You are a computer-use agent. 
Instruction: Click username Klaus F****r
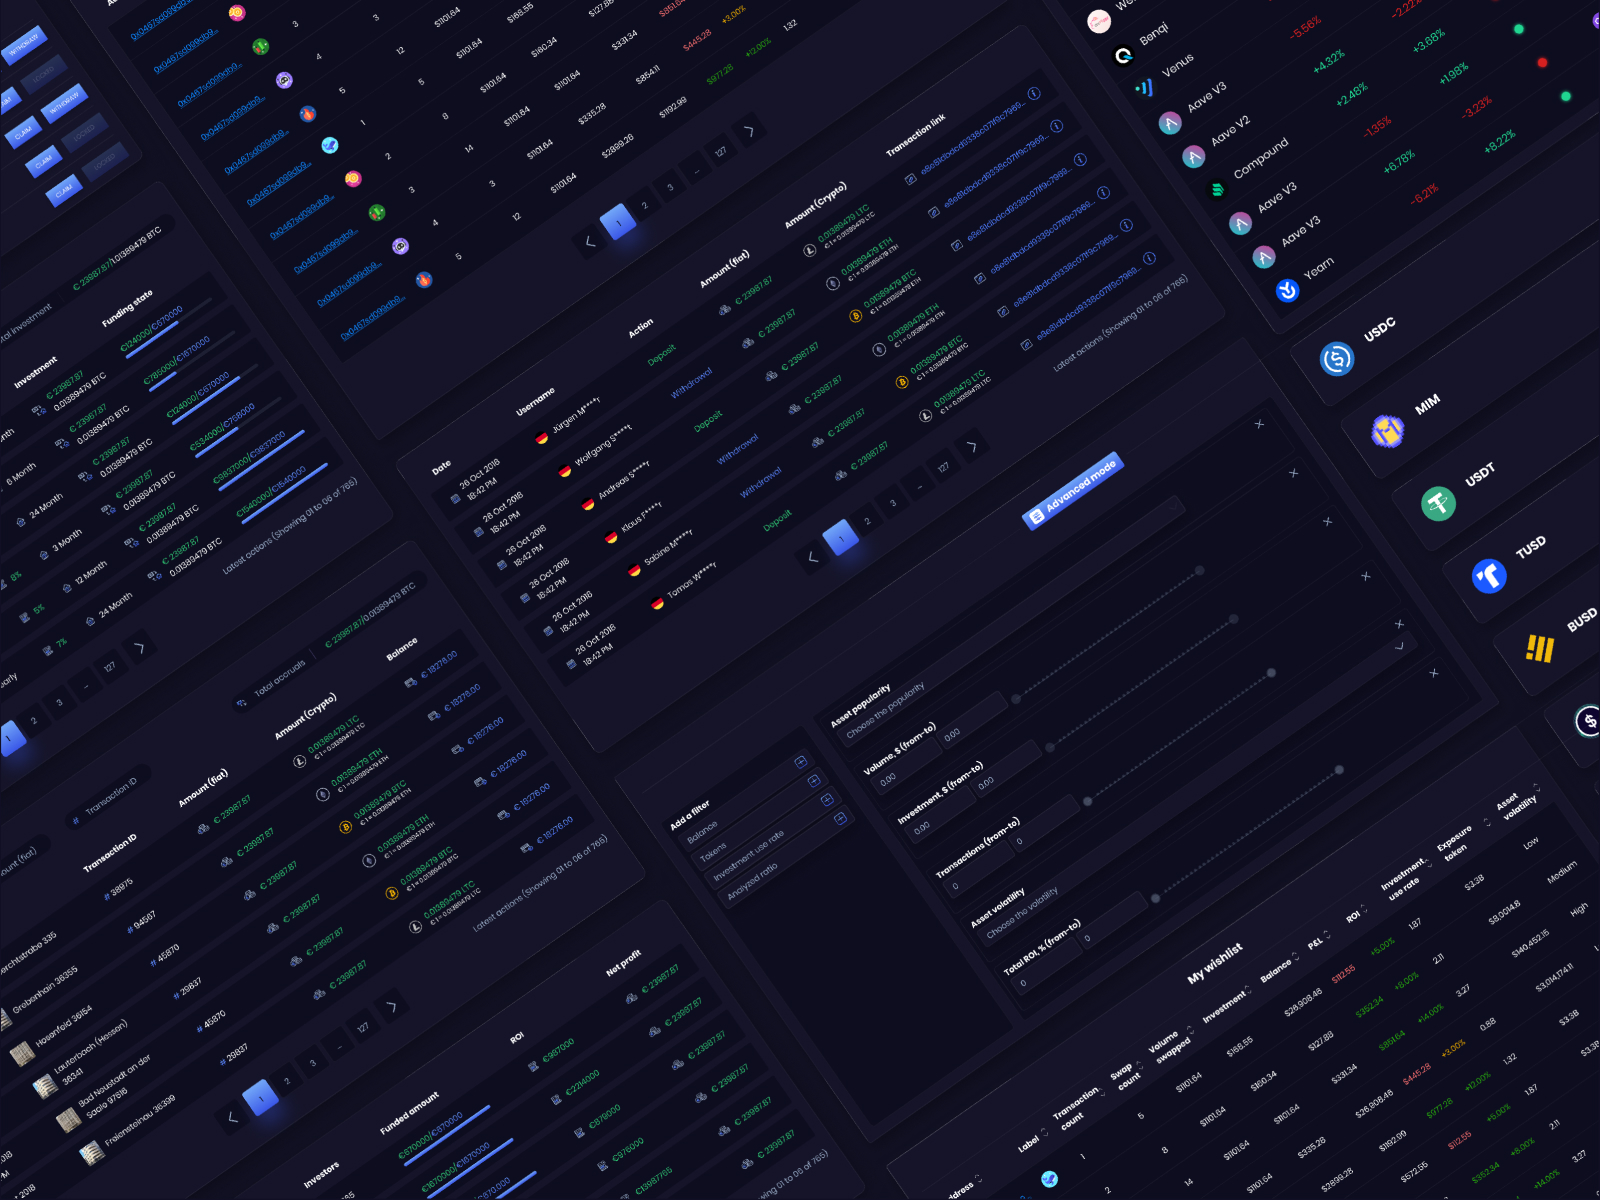point(641,517)
